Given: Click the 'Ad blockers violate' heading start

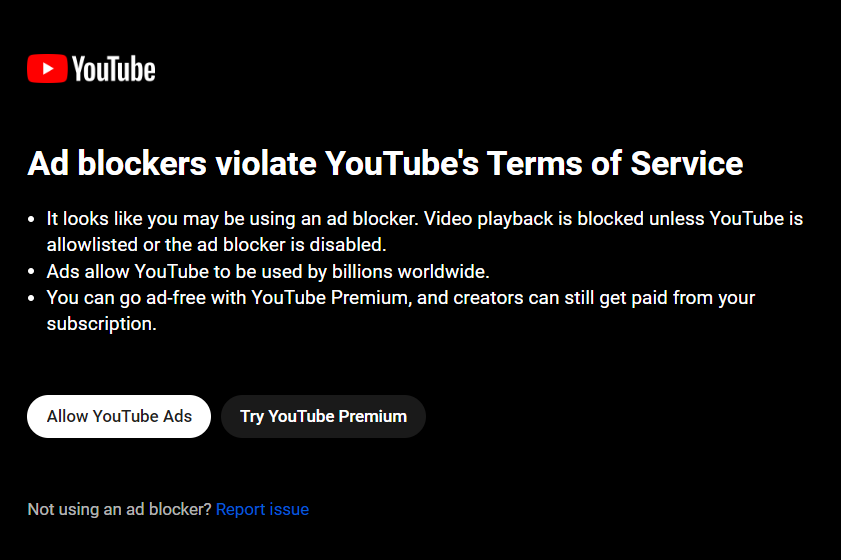Looking at the screenshot, I should click(x=172, y=163).
